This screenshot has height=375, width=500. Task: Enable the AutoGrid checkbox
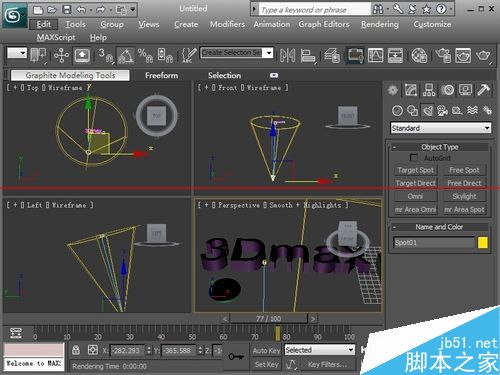tap(414, 157)
